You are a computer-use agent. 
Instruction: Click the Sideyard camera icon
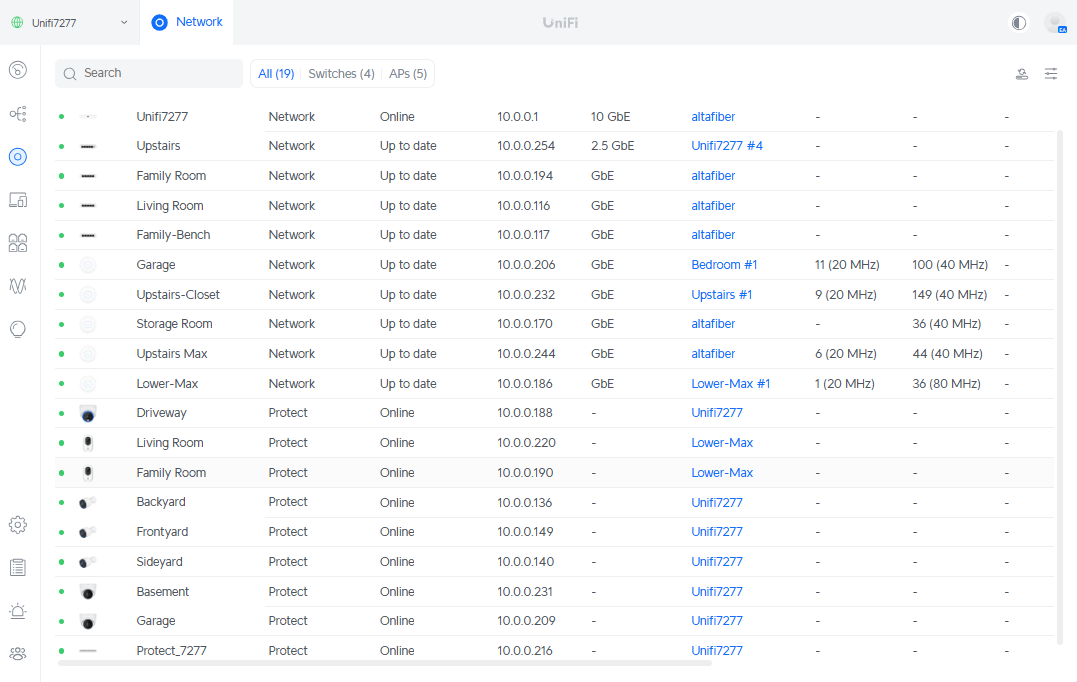(x=88, y=562)
